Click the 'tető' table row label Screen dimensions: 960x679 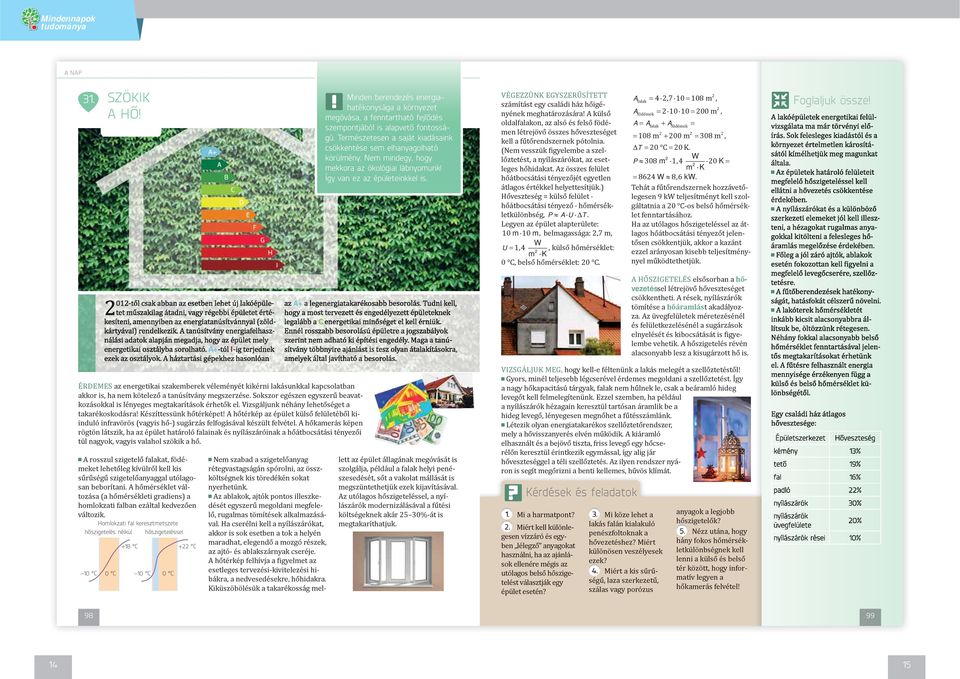point(780,464)
